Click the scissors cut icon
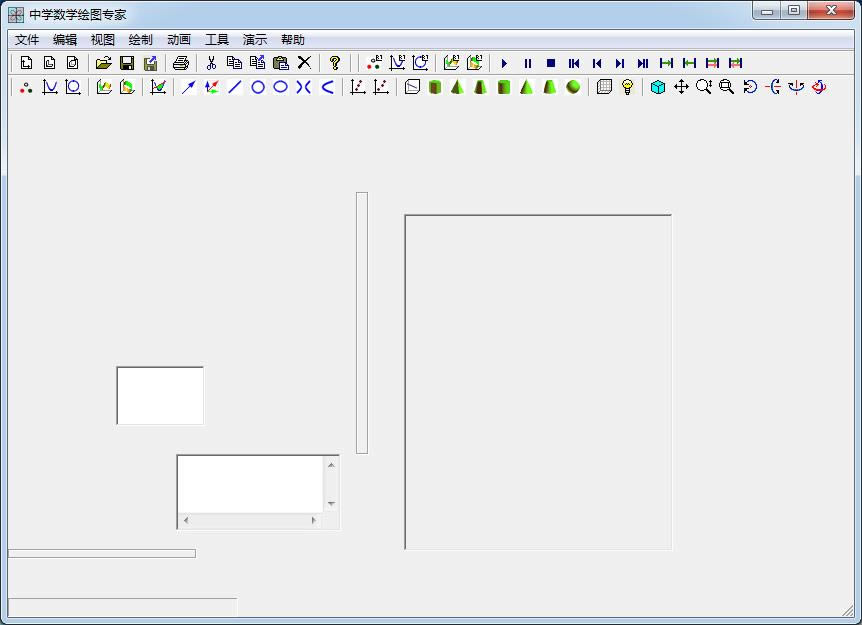Image resolution: width=862 pixels, height=625 pixels. [x=211, y=63]
